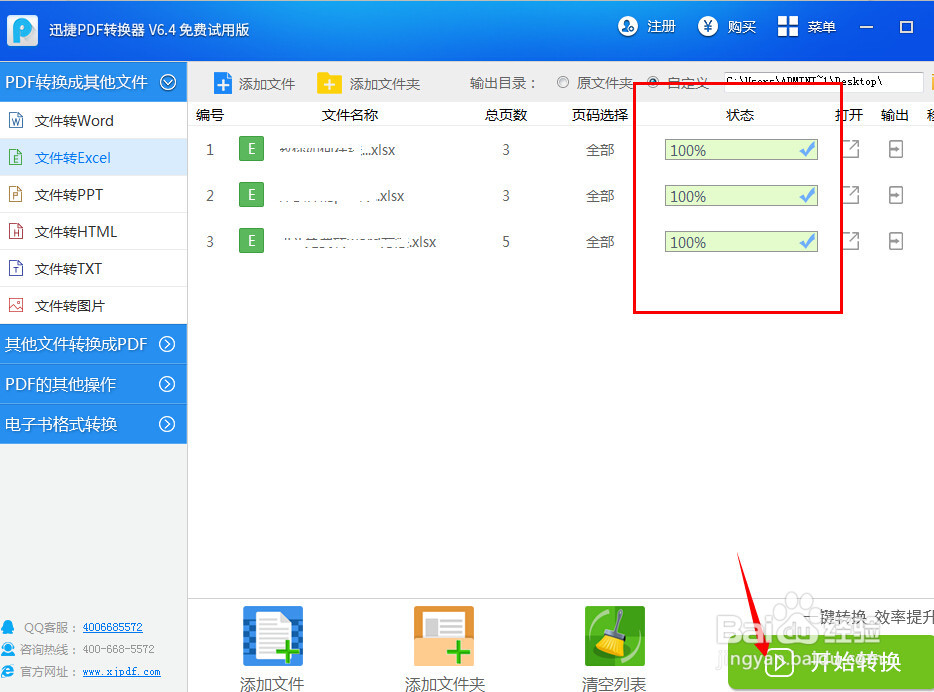934x692 pixels.
Task: Open the grid menu icon
Action: pyautogui.click(x=787, y=27)
